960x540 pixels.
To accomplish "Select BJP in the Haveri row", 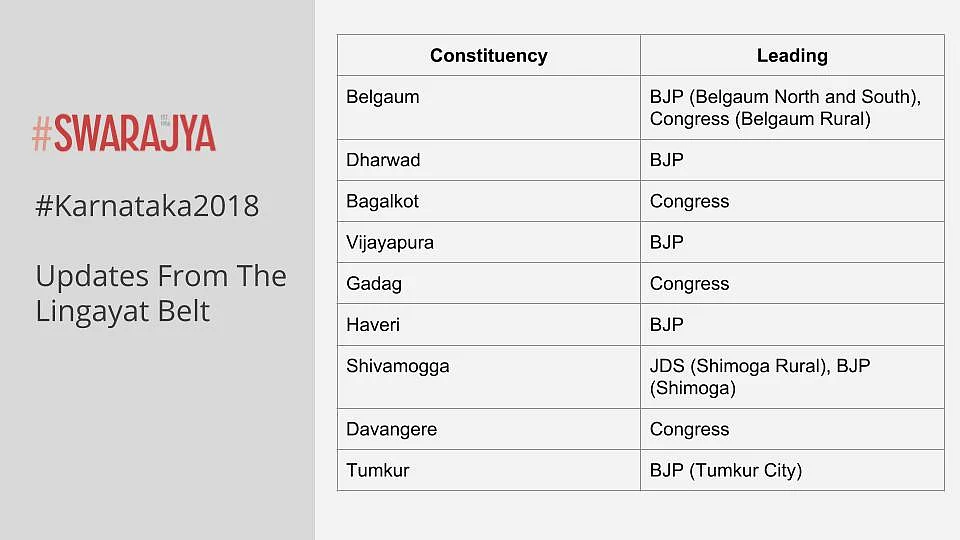I will [667, 324].
